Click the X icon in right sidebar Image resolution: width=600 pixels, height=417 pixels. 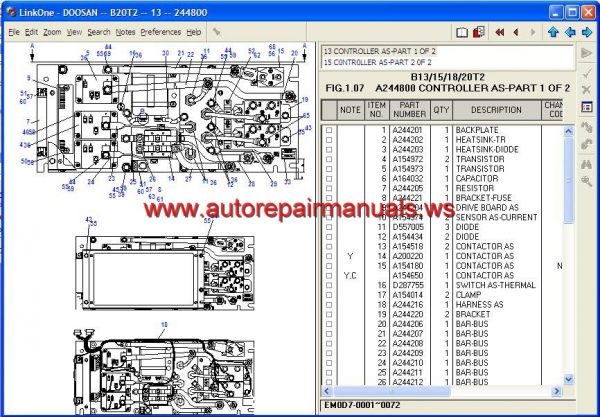[586, 90]
